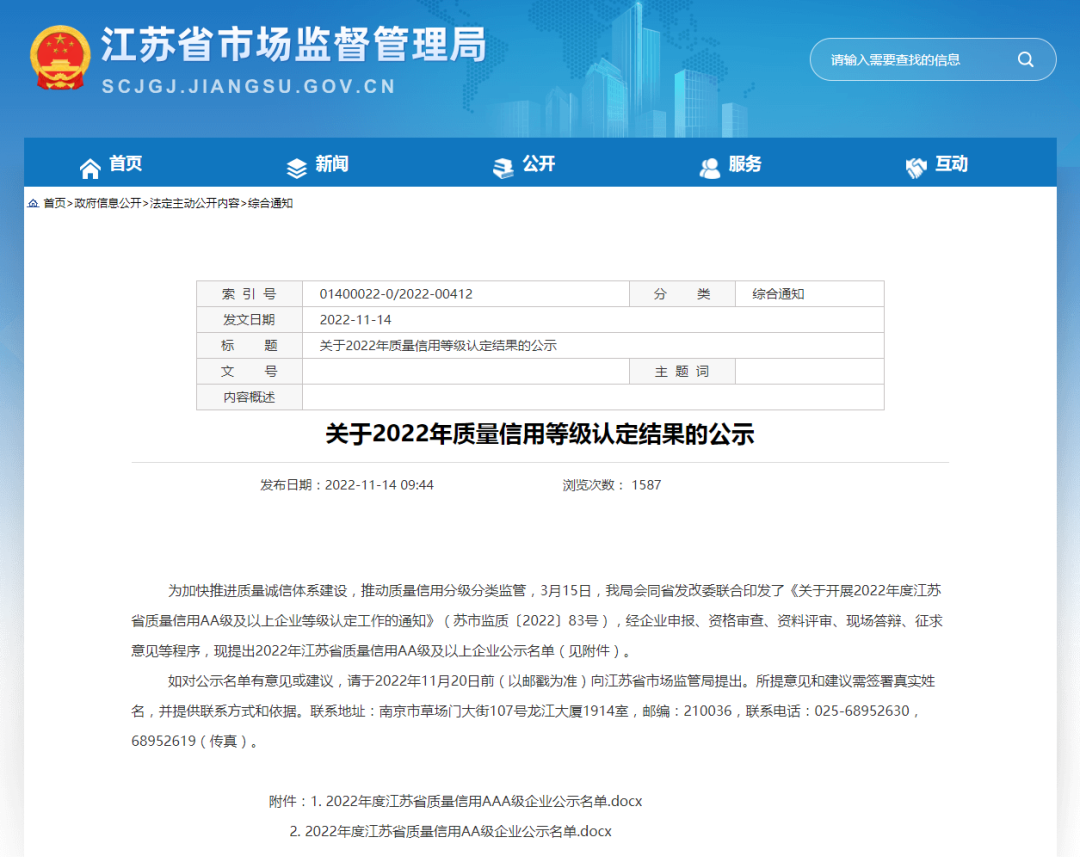
Task: Click the 分类 label cell
Action: [683, 294]
